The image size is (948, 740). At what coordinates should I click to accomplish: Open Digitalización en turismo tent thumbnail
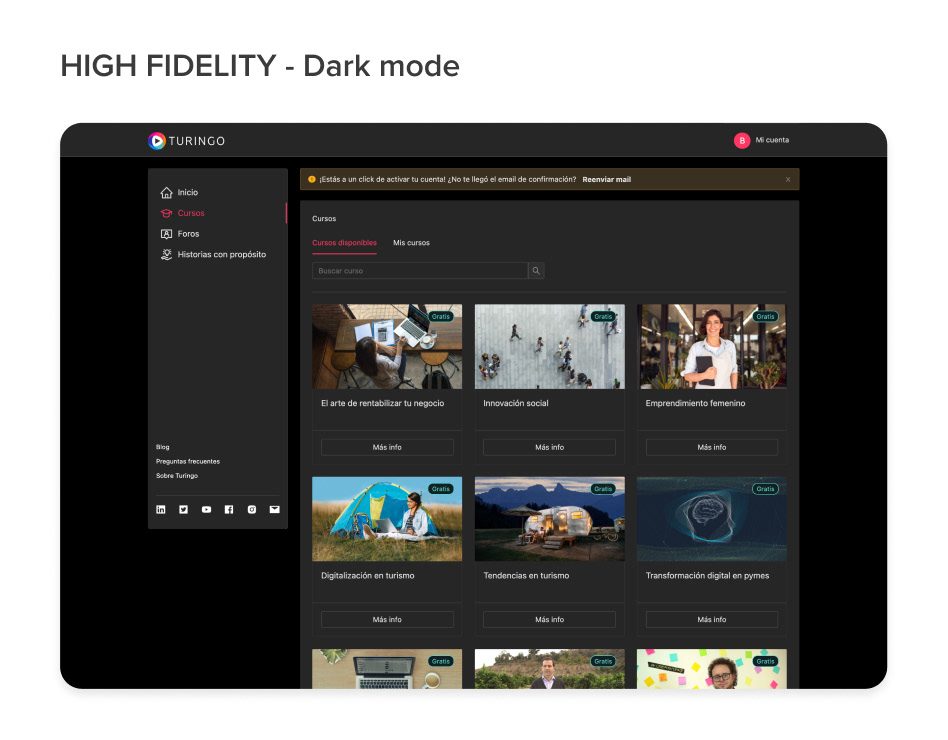coord(387,519)
